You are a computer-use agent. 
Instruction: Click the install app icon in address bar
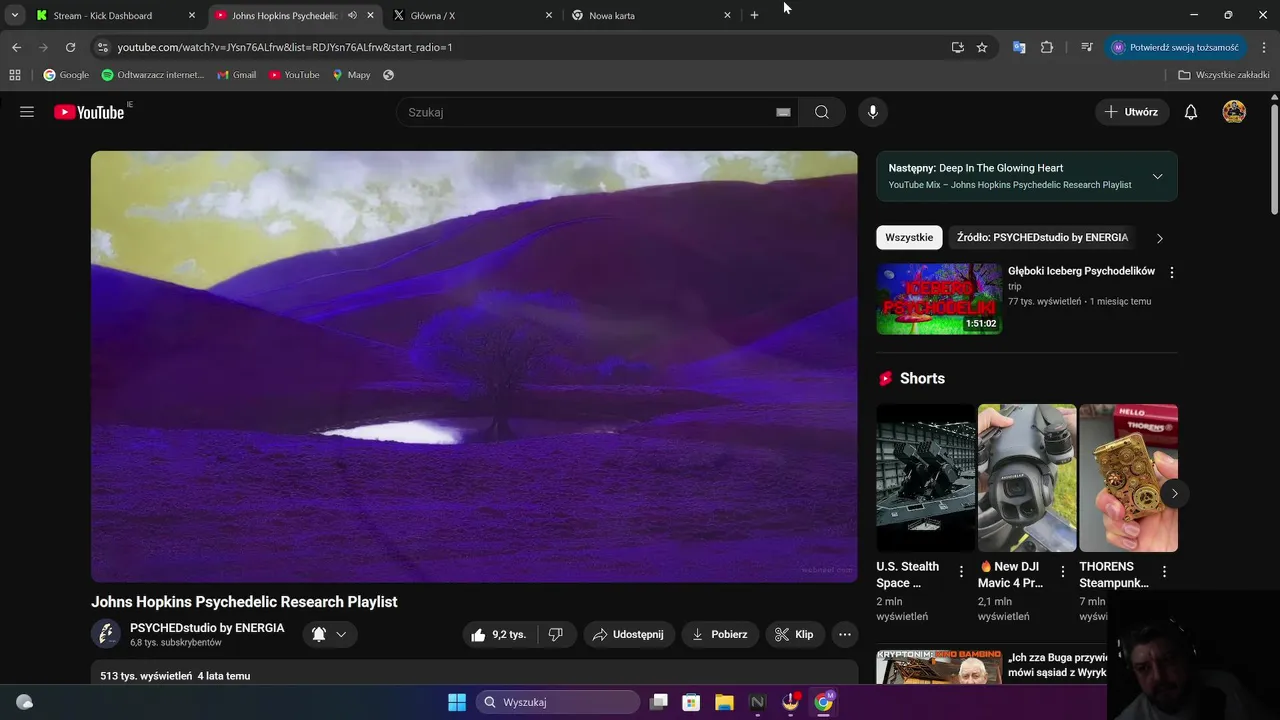(958, 47)
